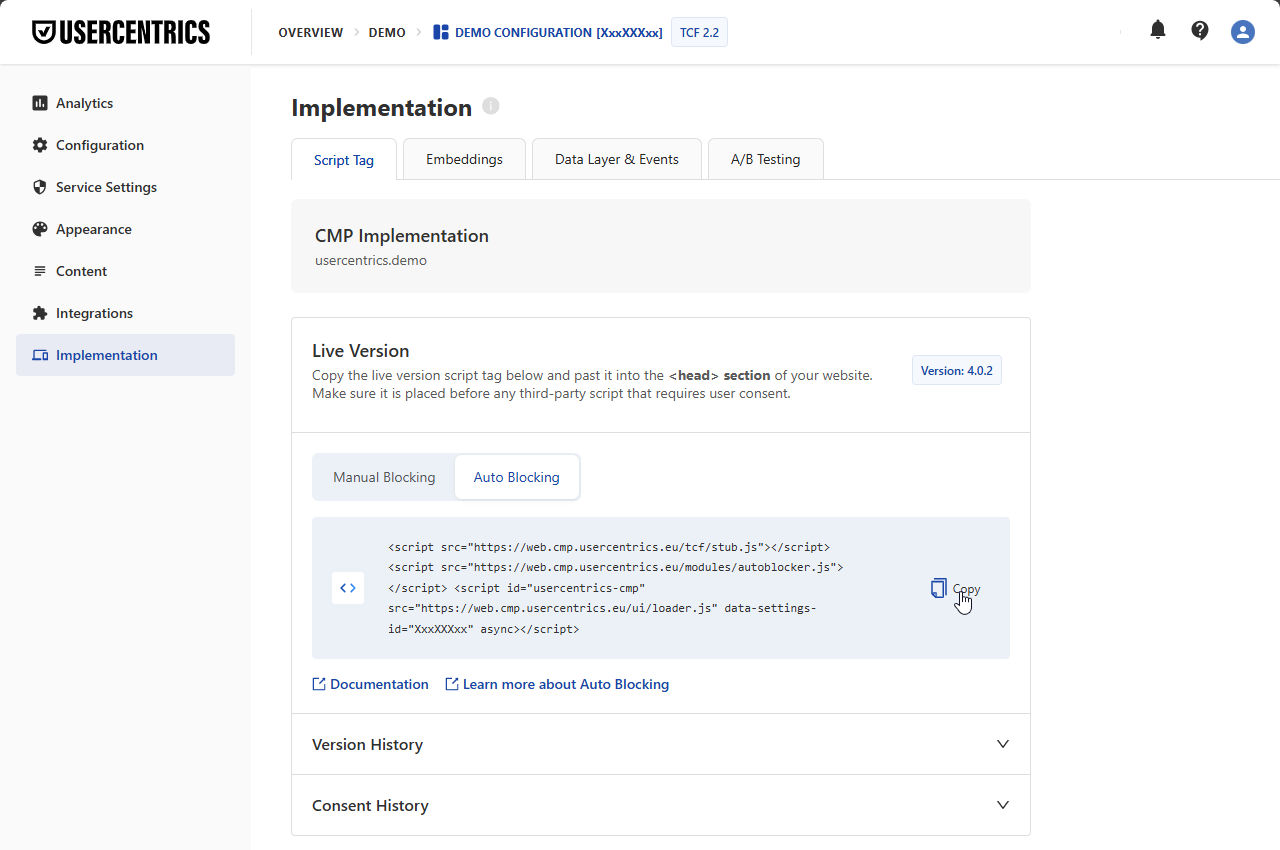This screenshot has width=1280, height=850.
Task: Open Appearance in the sidebar
Action: coord(125,229)
